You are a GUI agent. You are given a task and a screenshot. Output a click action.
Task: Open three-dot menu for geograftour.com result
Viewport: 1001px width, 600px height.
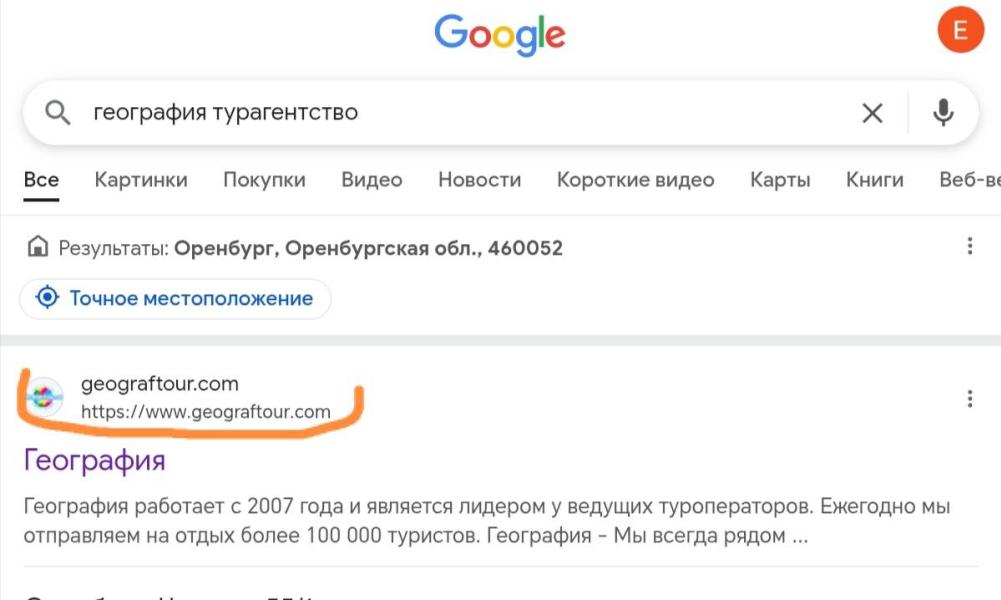point(970,399)
